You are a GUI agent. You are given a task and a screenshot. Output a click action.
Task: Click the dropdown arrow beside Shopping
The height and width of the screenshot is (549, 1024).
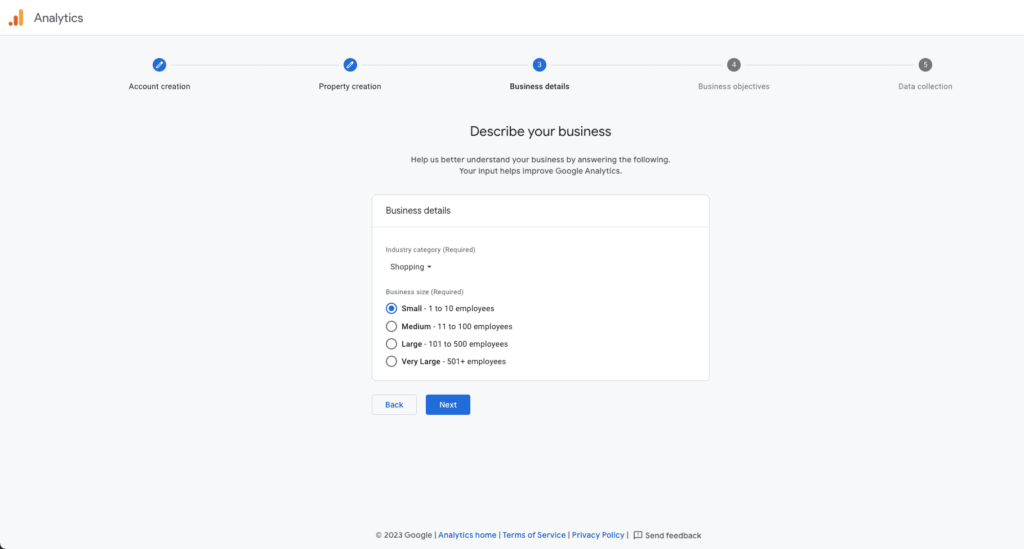pos(429,267)
